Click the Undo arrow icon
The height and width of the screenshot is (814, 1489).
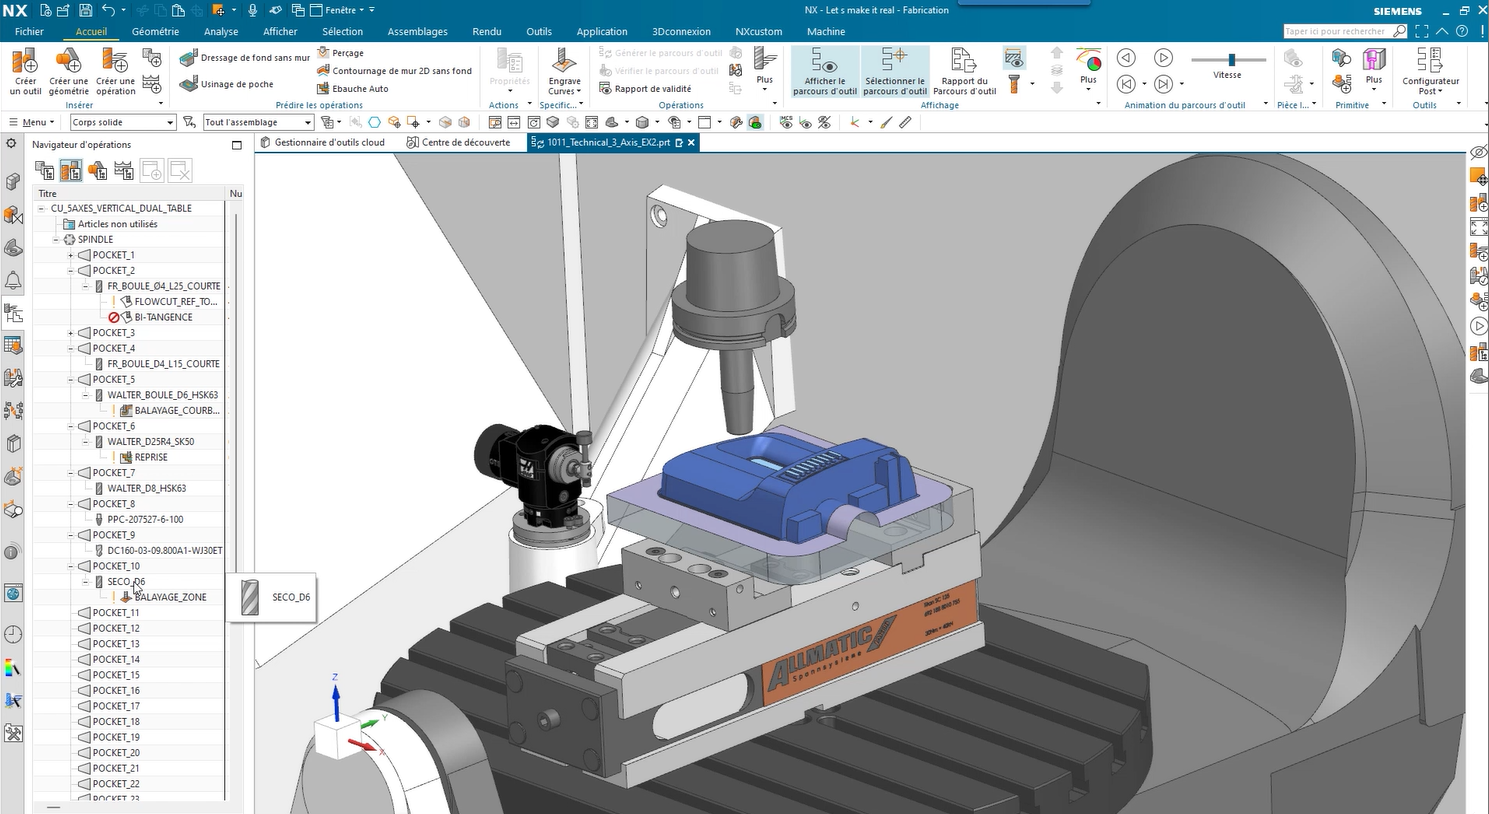point(108,10)
